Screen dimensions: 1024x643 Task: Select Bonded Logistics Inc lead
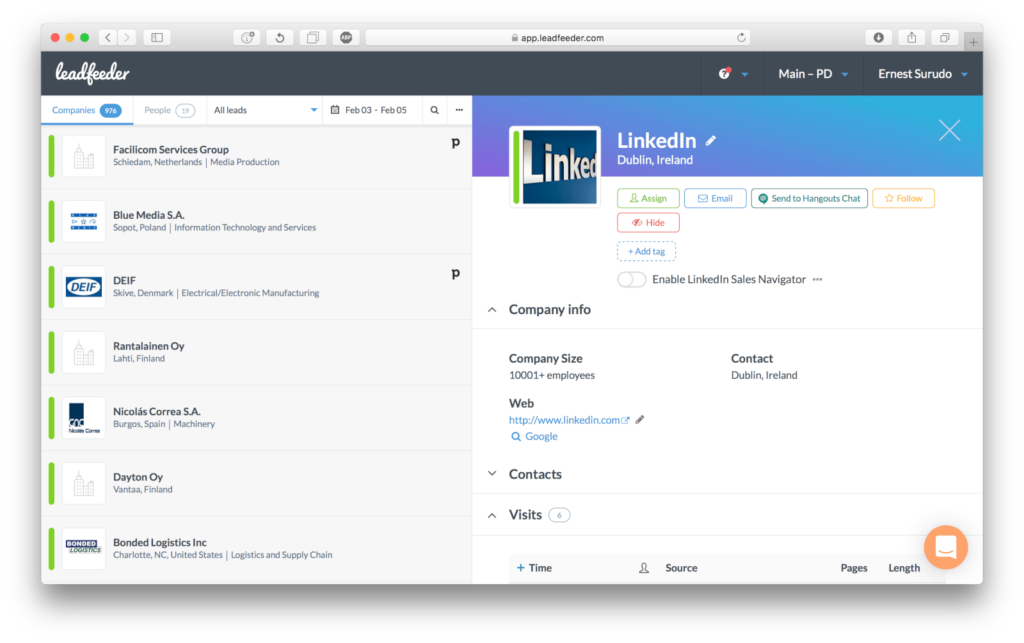pos(257,549)
